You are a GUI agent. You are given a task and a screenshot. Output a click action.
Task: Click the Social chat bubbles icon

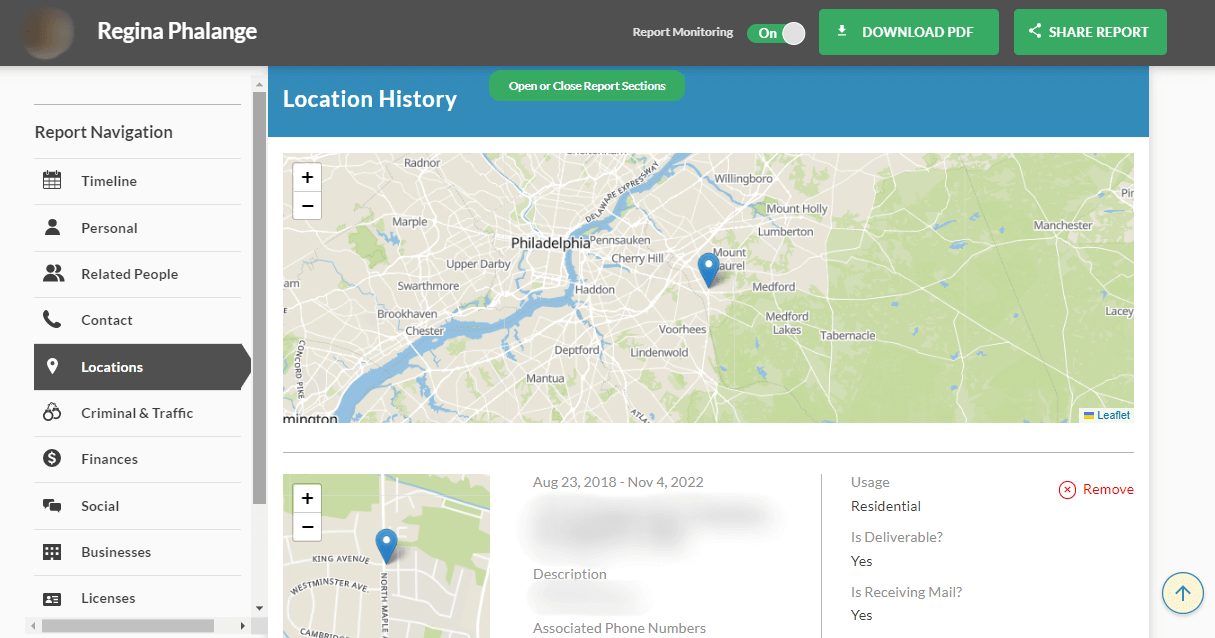pyautogui.click(x=53, y=506)
